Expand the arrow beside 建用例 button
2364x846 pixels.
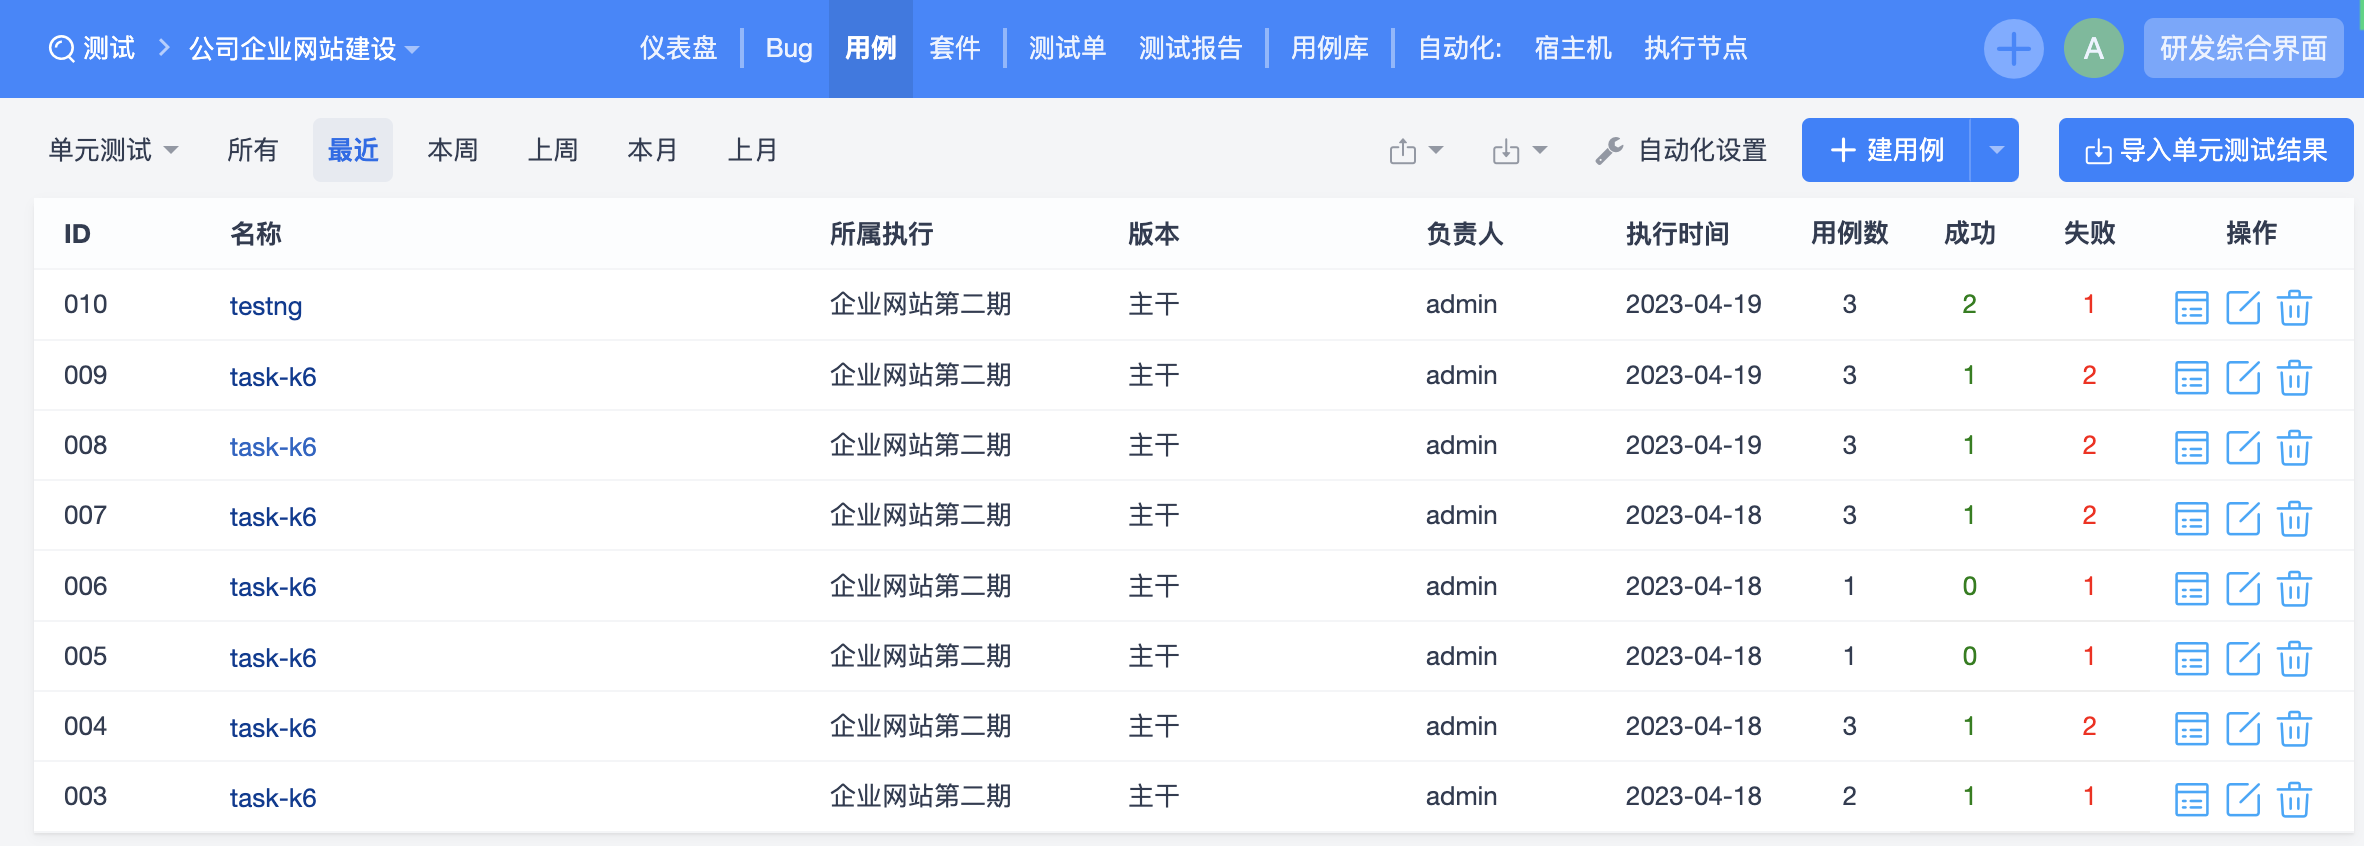point(1996,150)
